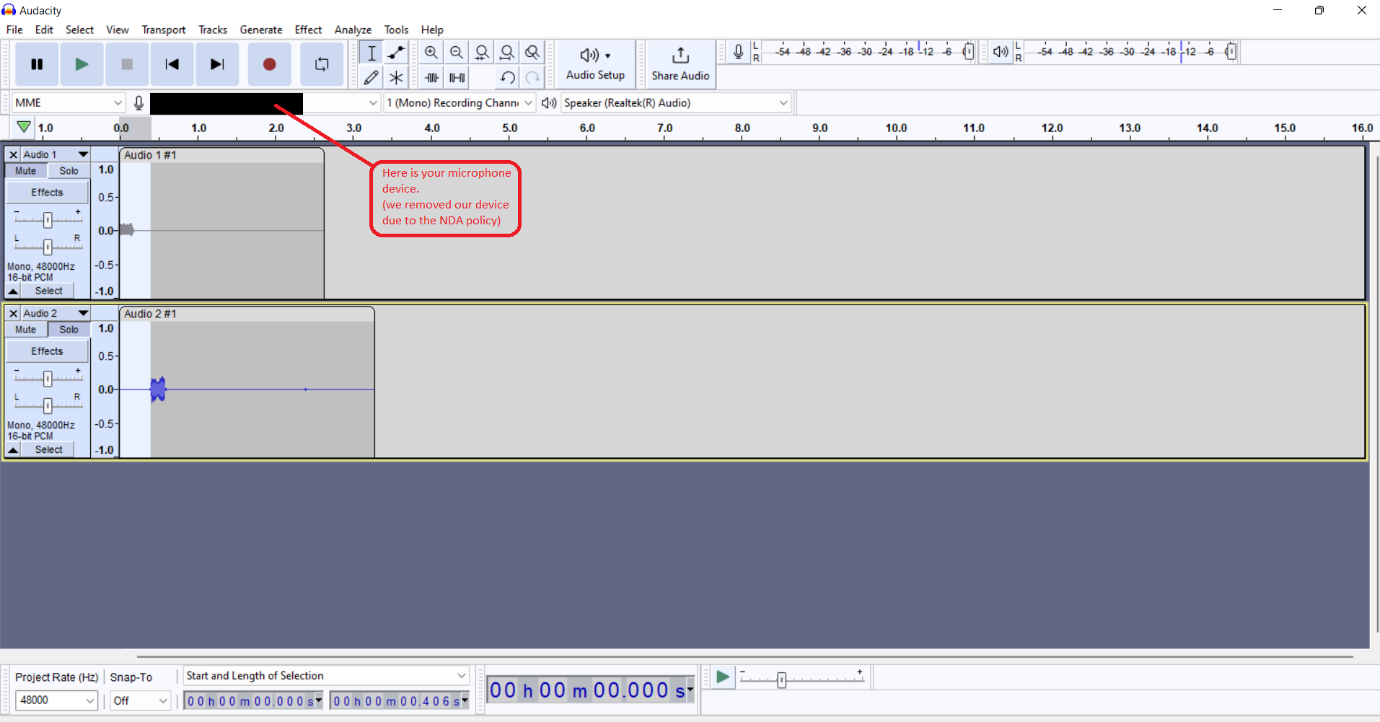Adjust the Audio 2 pan slider

(47, 405)
